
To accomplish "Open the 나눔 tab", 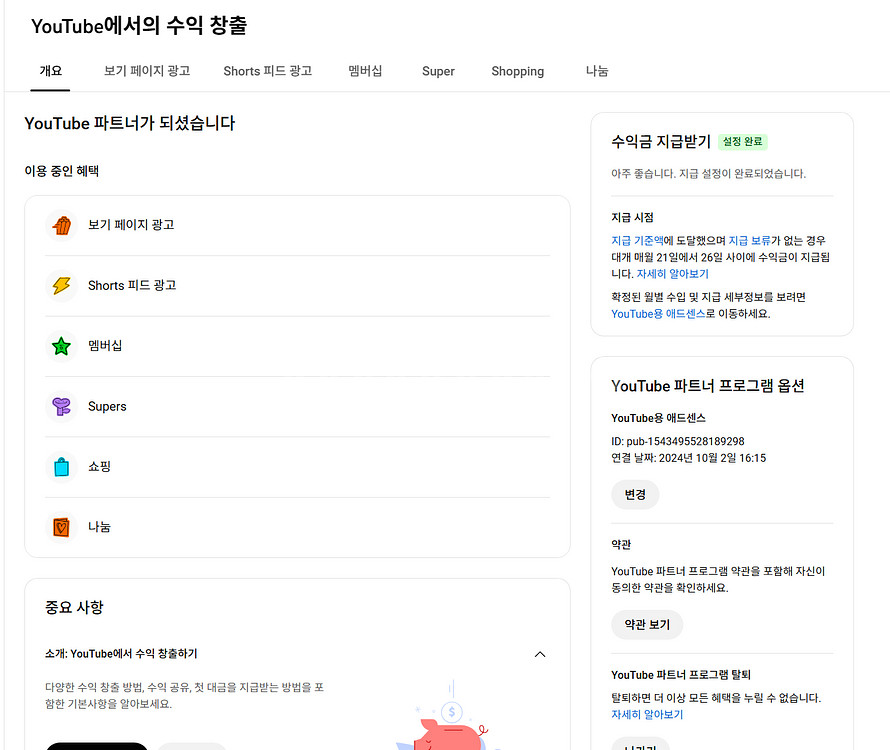I will [x=597, y=71].
